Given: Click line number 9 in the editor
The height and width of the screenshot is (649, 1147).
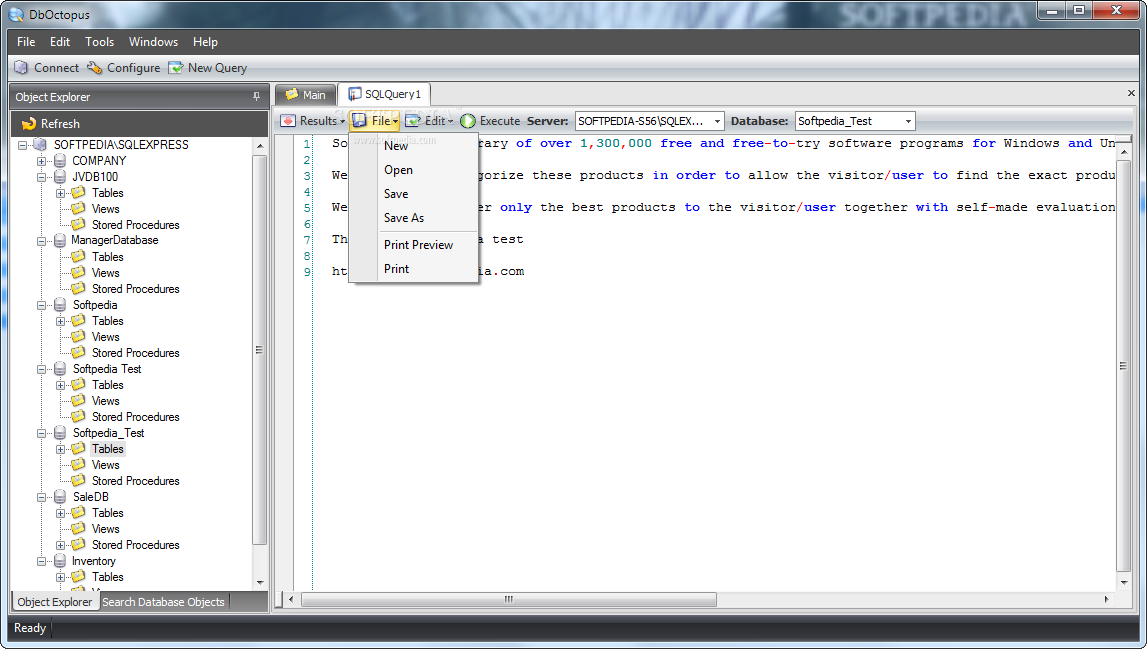Looking at the screenshot, I should pyautogui.click(x=307, y=271).
